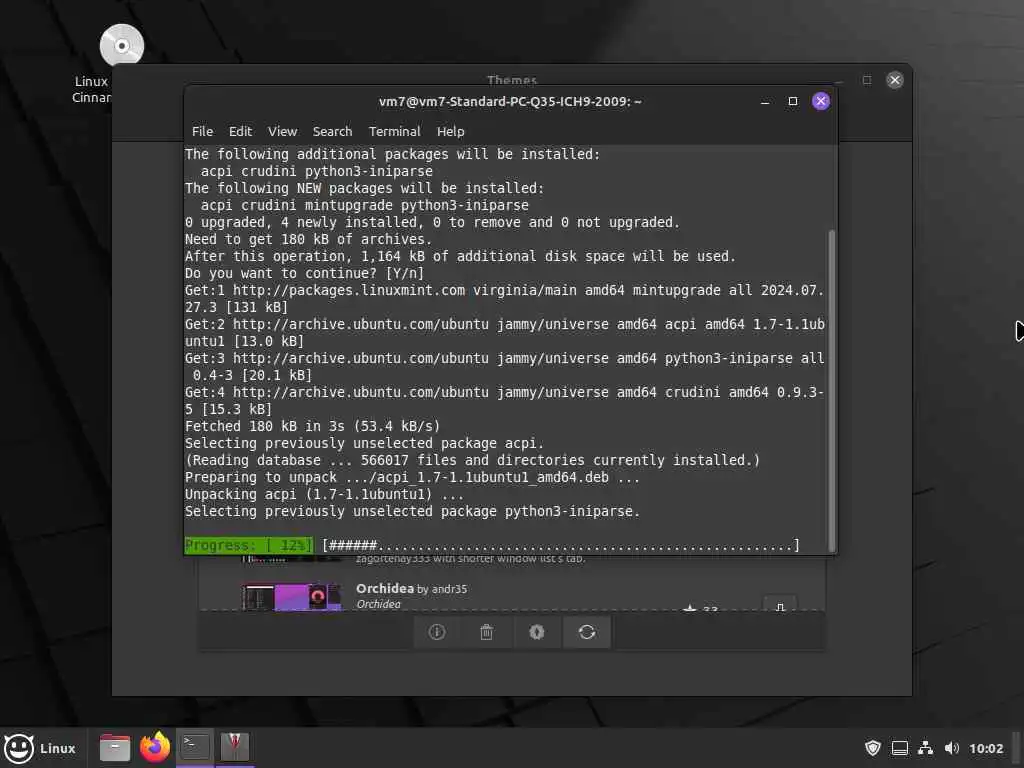Image resolution: width=1024 pixels, height=768 pixels.
Task: Maximize the terminal window
Action: (x=793, y=101)
